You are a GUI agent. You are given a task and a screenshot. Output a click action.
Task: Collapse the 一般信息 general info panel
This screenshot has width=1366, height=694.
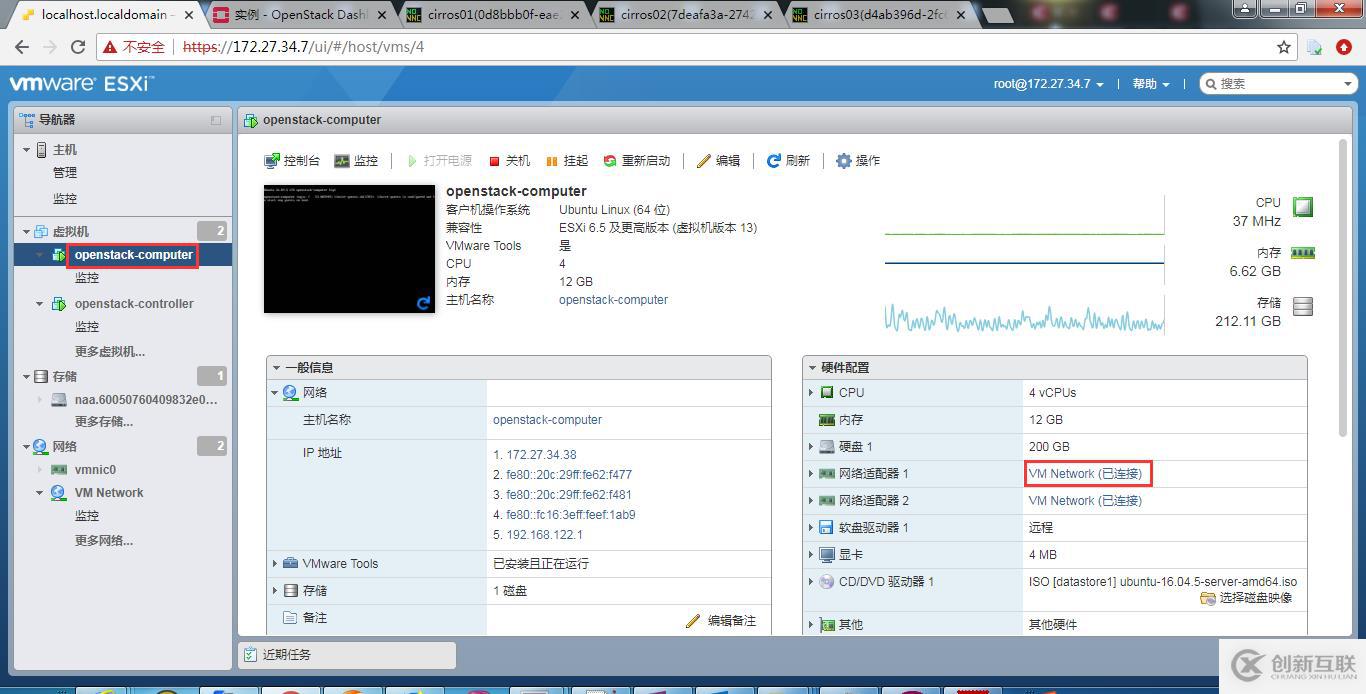[277, 368]
